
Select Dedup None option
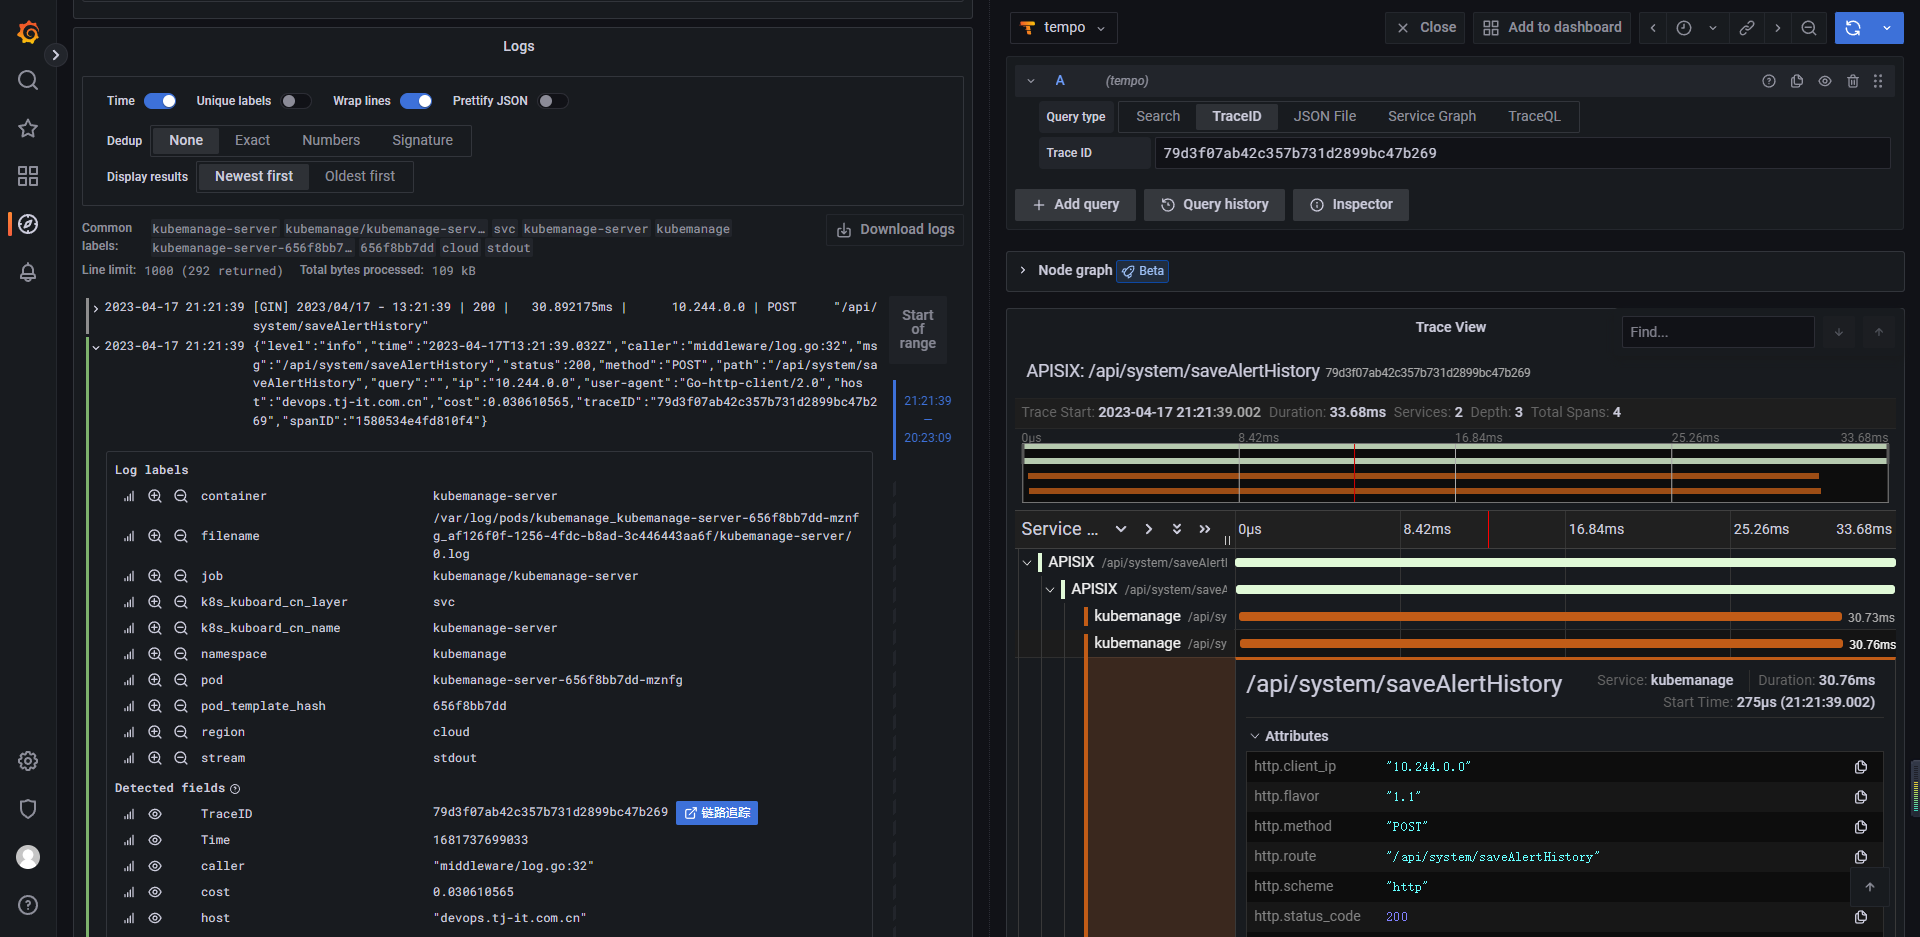click(186, 141)
